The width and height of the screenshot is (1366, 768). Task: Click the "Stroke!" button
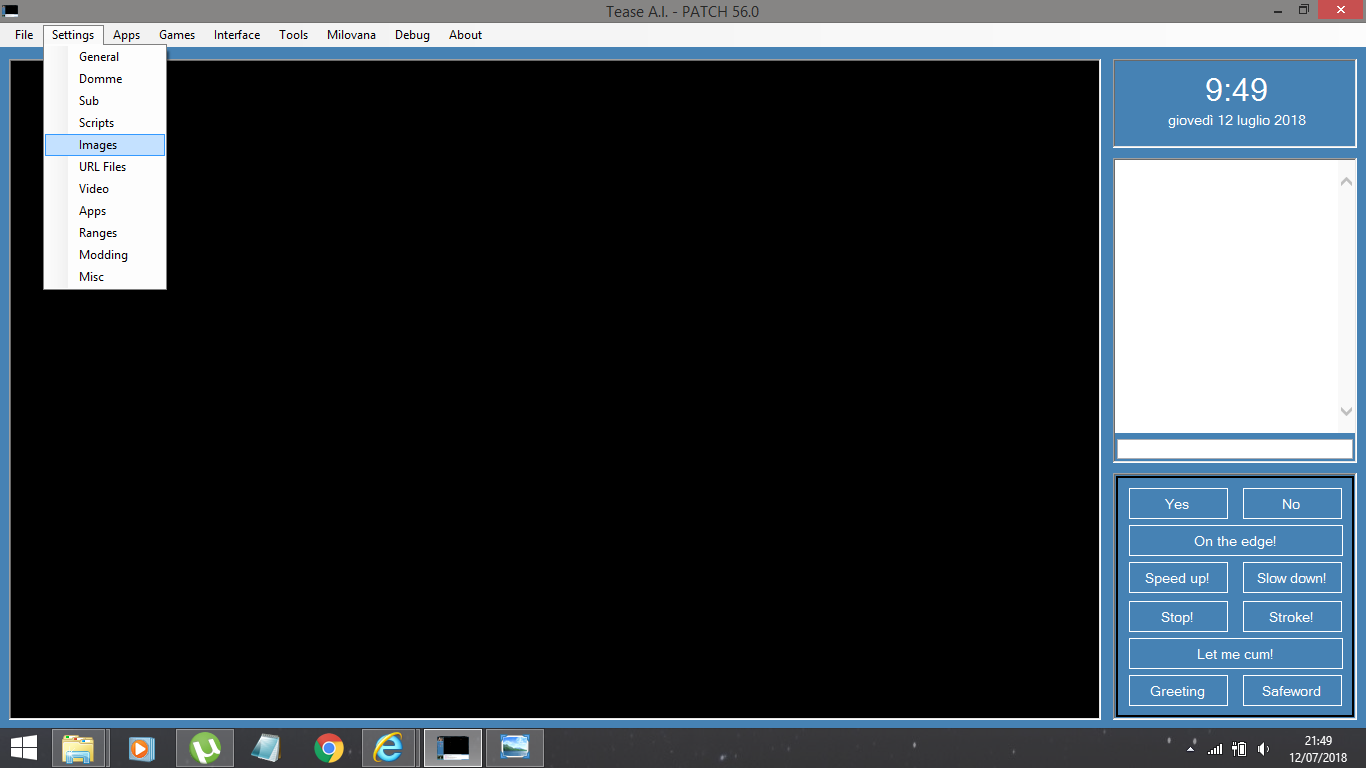pyautogui.click(x=1292, y=617)
